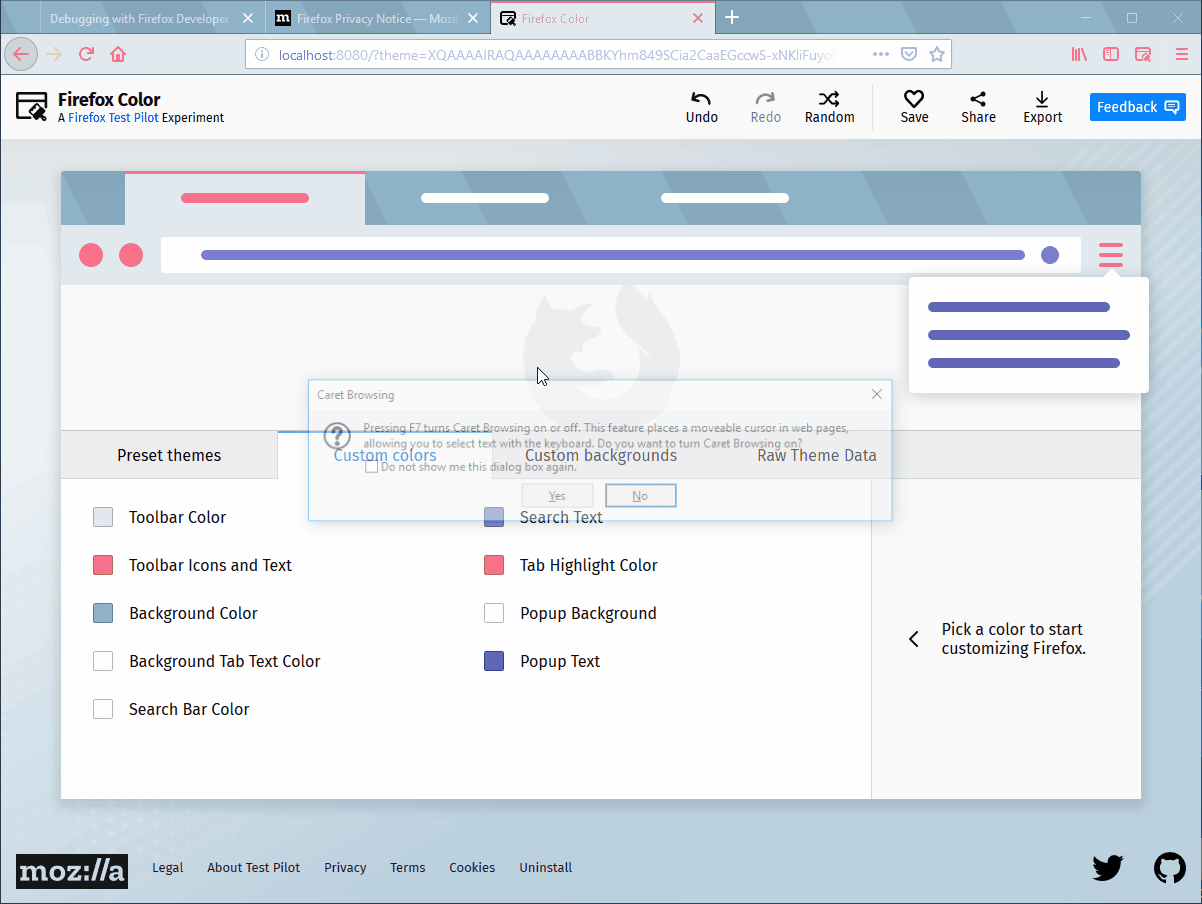Open the Firefox hamburger menu
Viewport: 1202px width, 904px height.
point(1181,54)
